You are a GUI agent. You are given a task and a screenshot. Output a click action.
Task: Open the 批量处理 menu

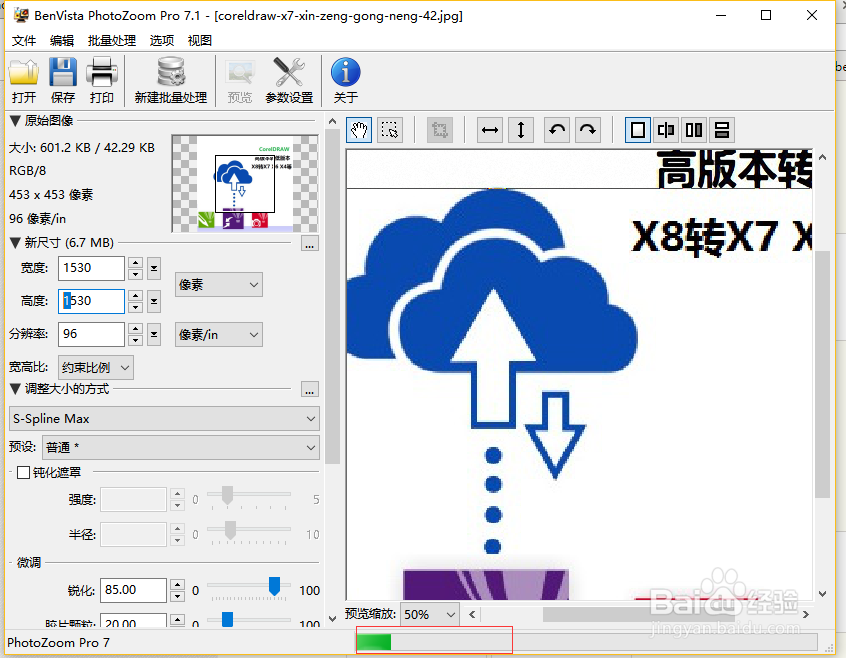tap(112, 40)
